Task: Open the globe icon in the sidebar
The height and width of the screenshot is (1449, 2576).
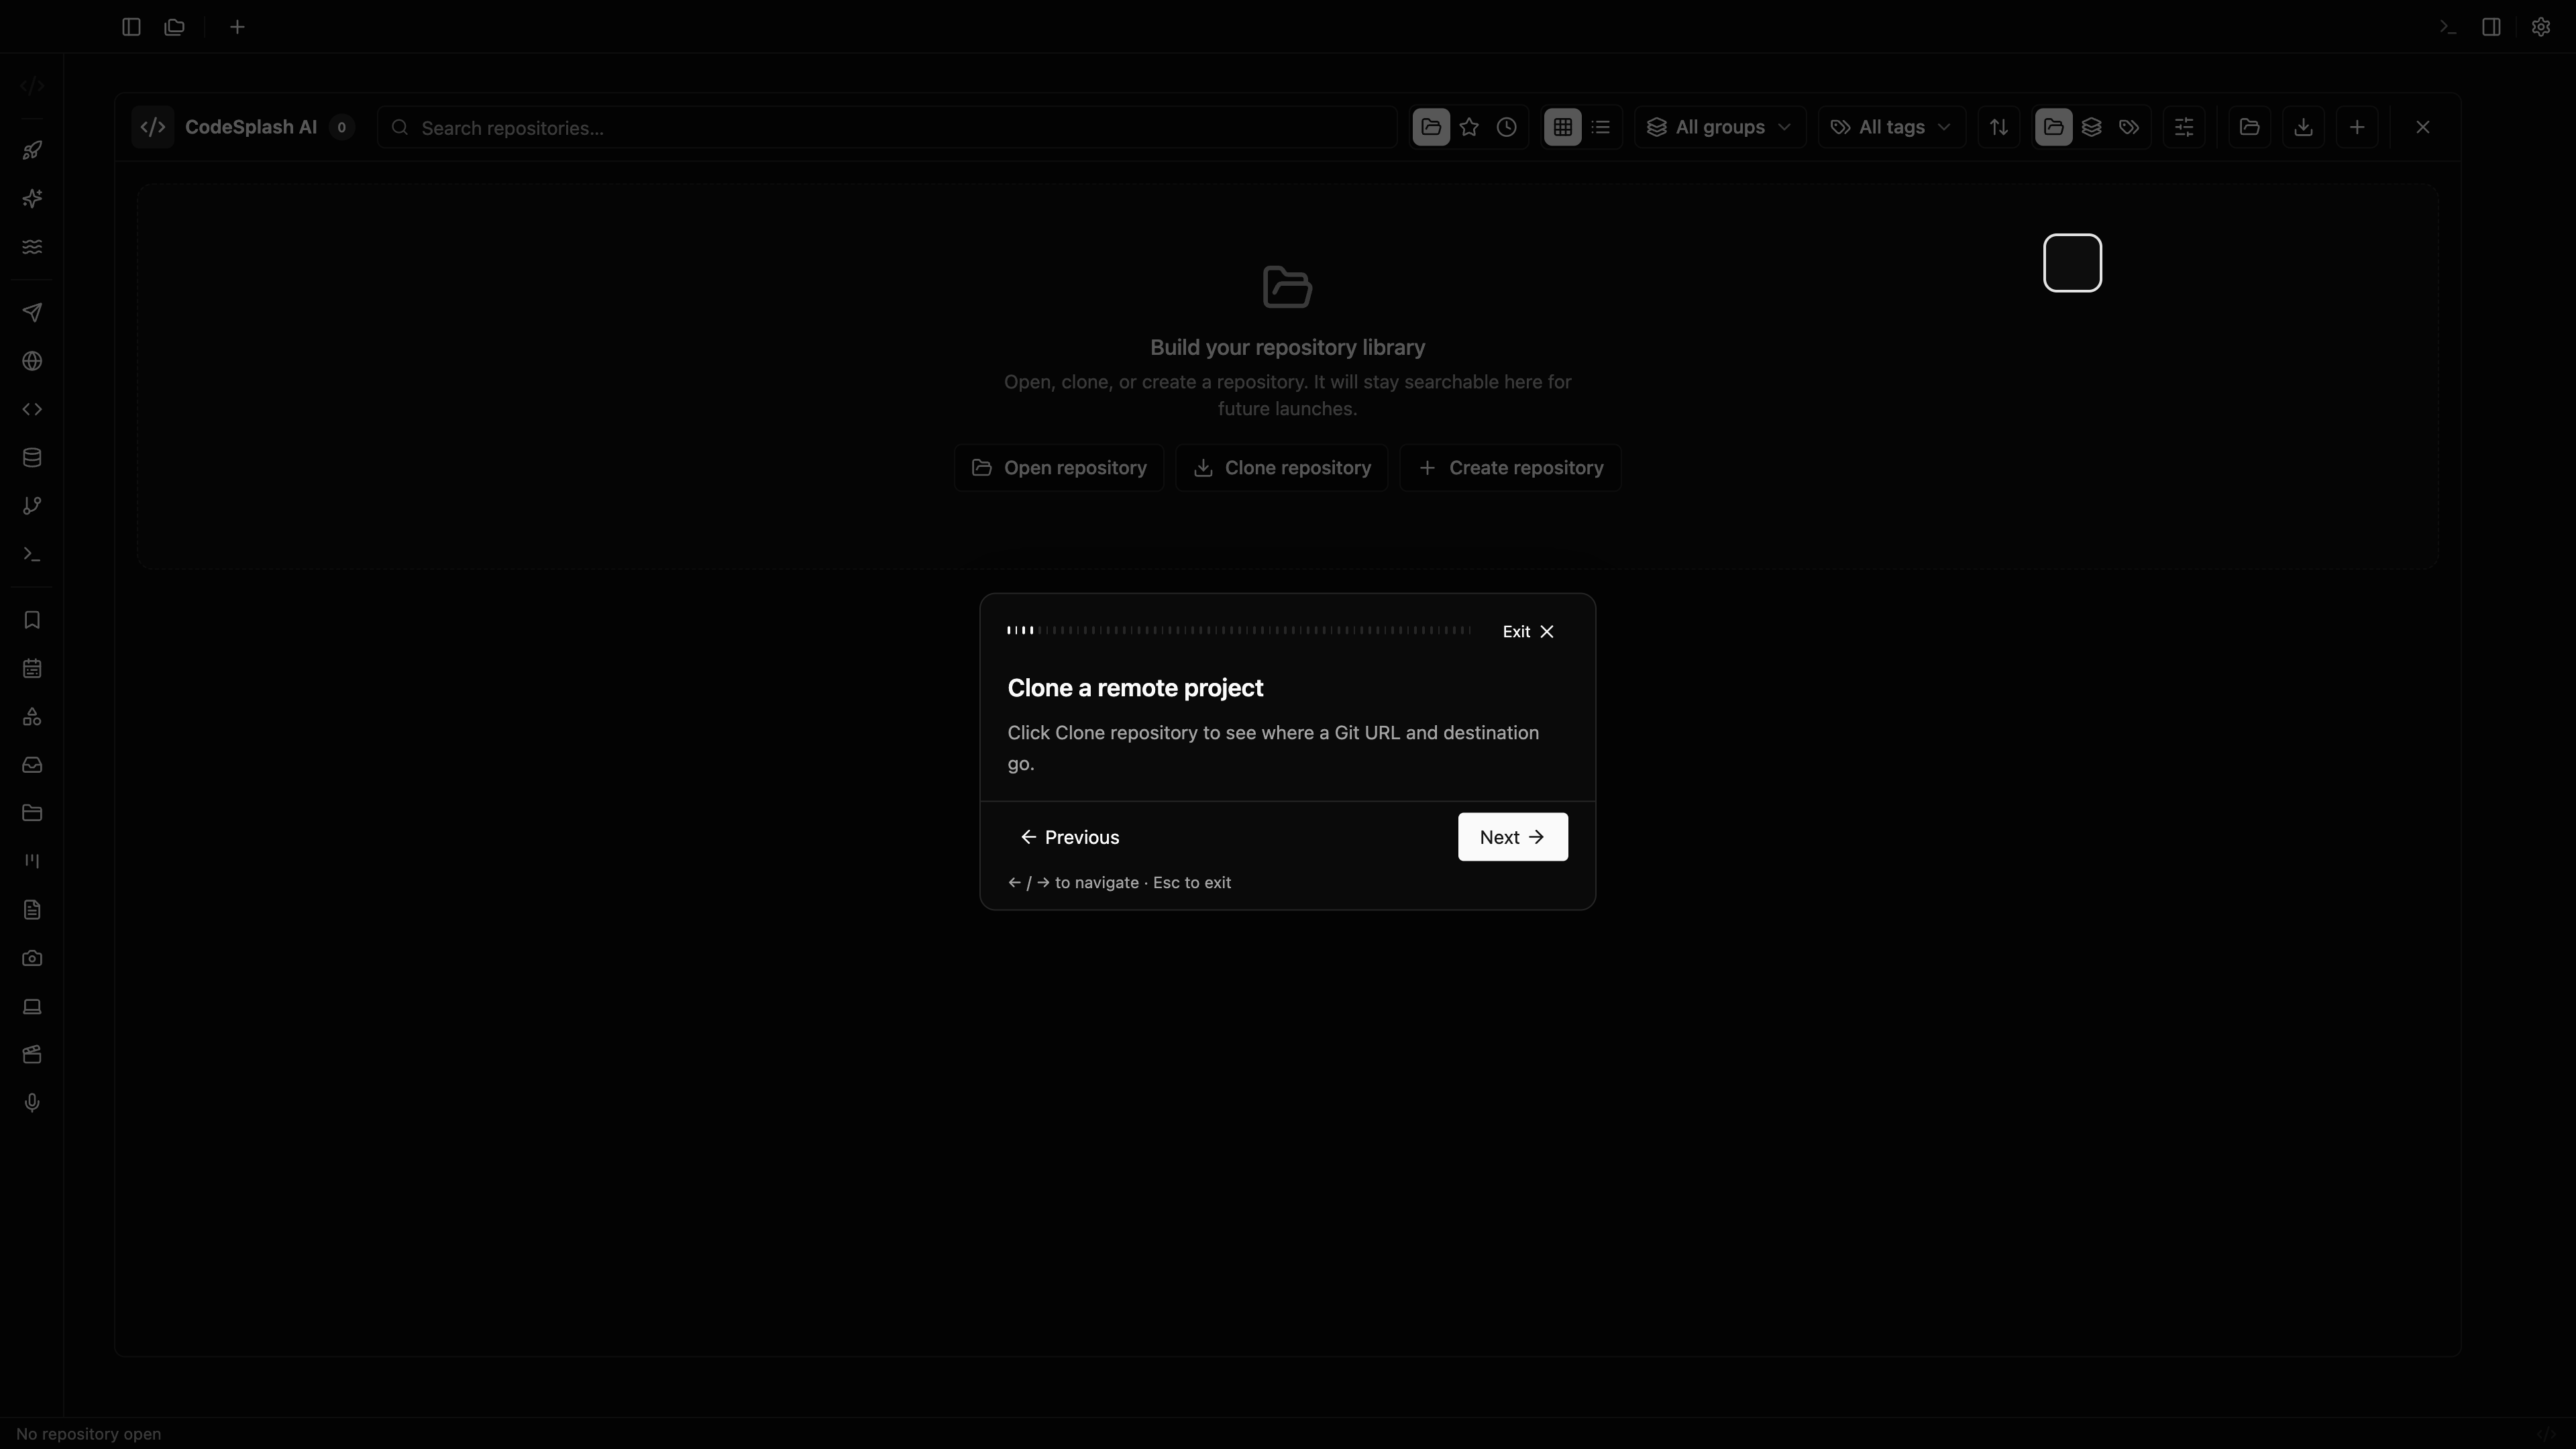Action: point(32,361)
